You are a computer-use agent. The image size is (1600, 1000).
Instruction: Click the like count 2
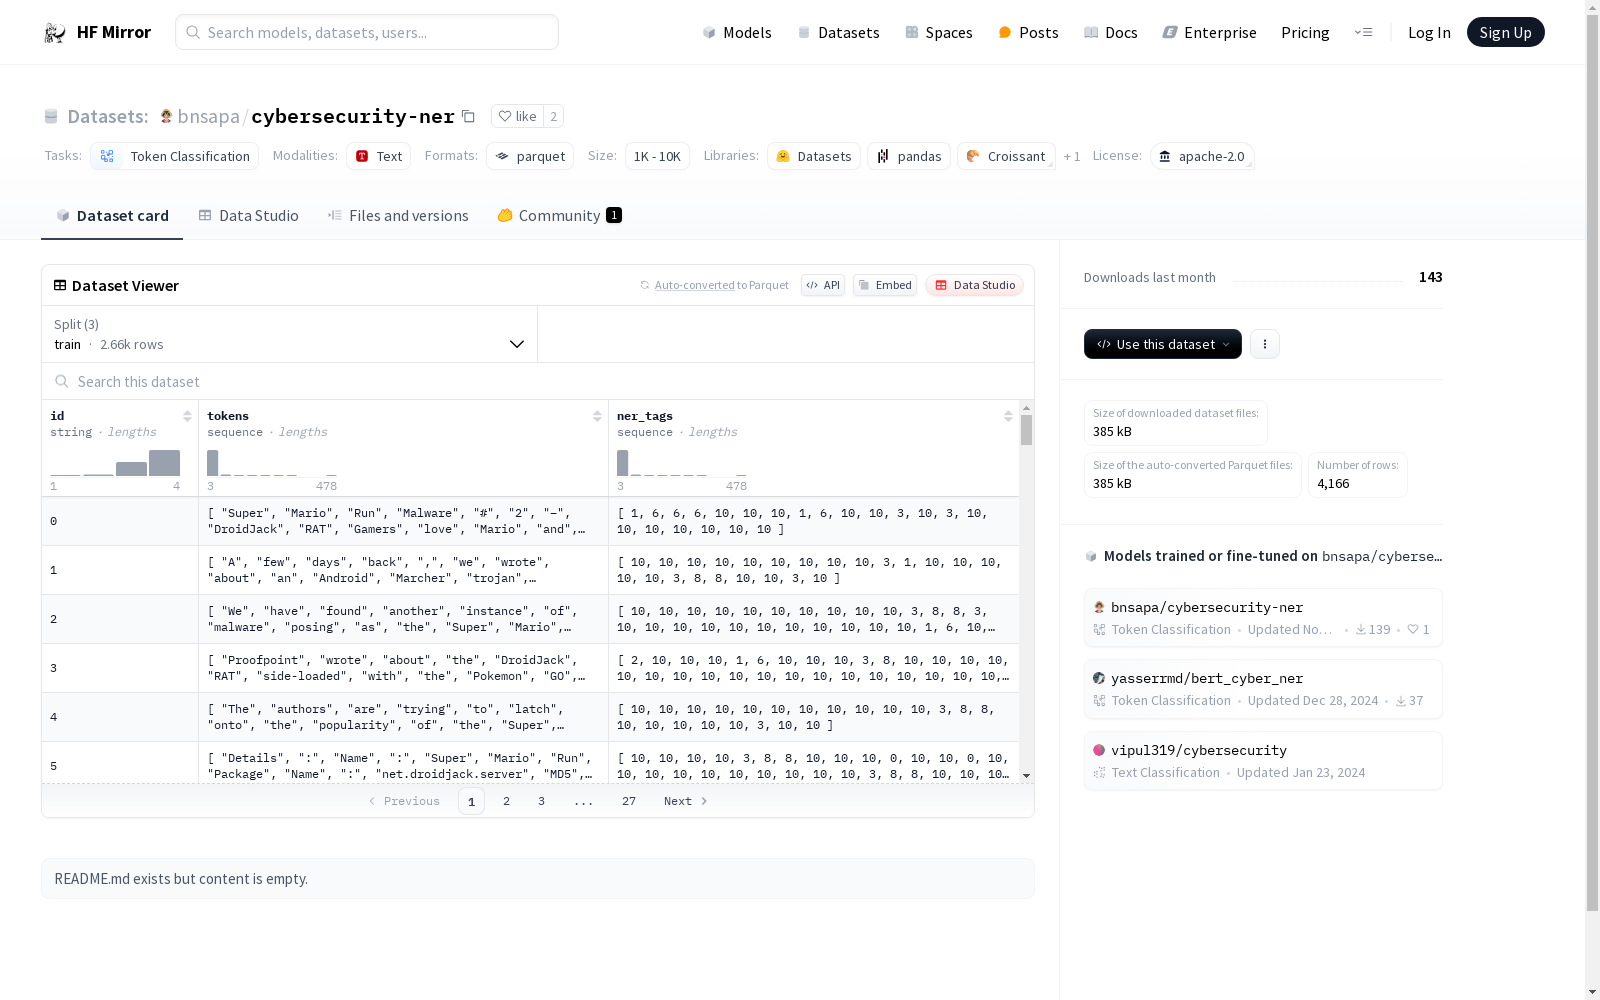(x=554, y=116)
